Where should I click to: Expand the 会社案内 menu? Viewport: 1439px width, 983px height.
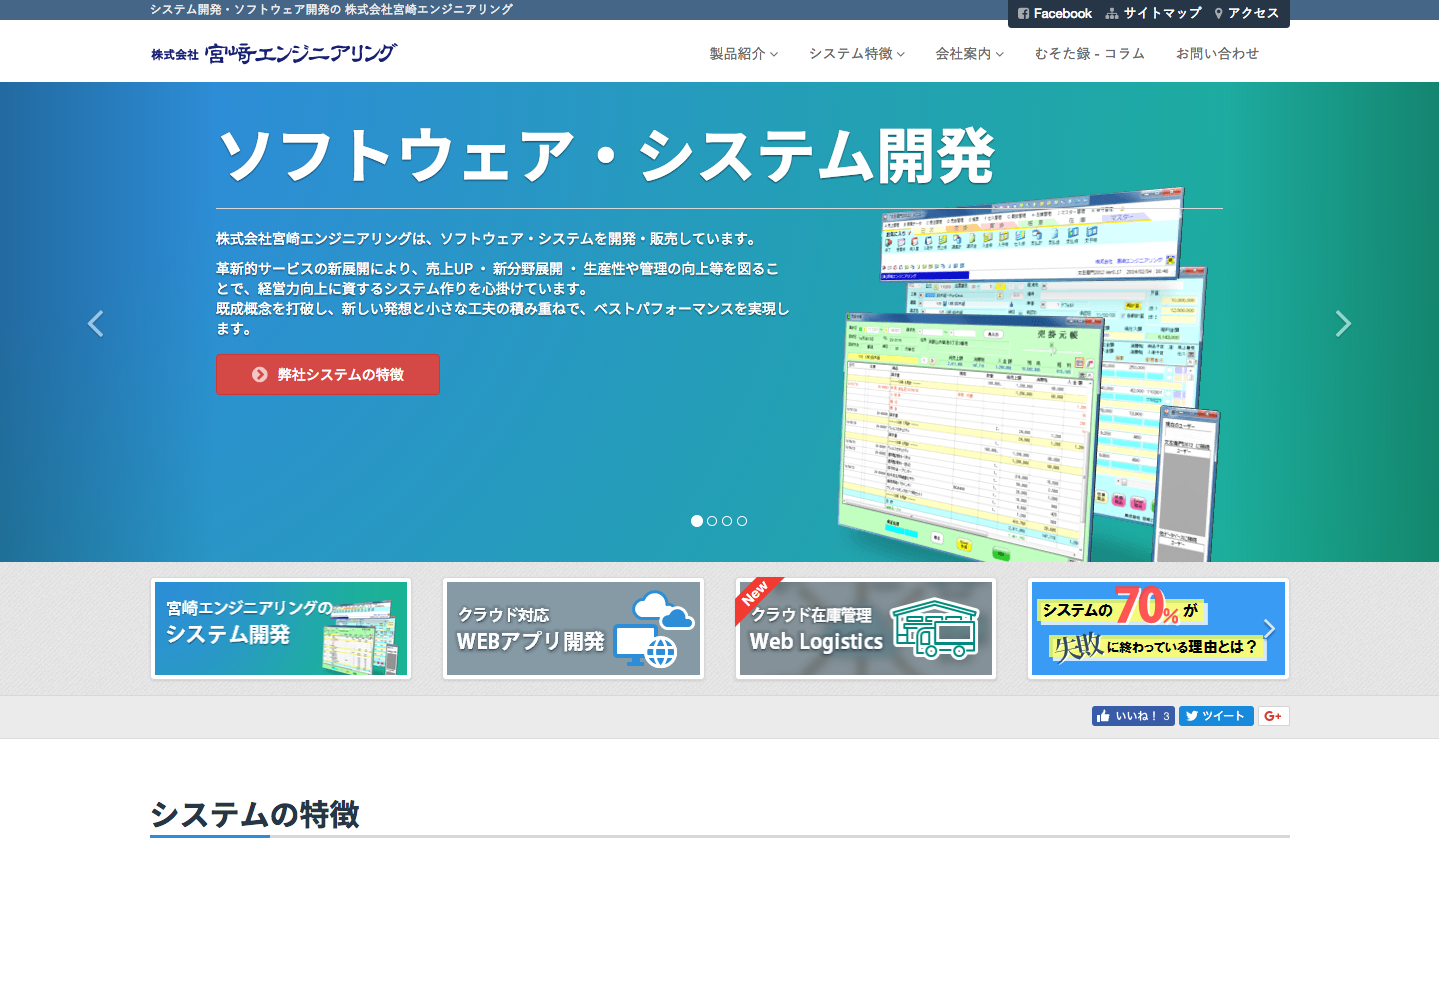click(969, 54)
